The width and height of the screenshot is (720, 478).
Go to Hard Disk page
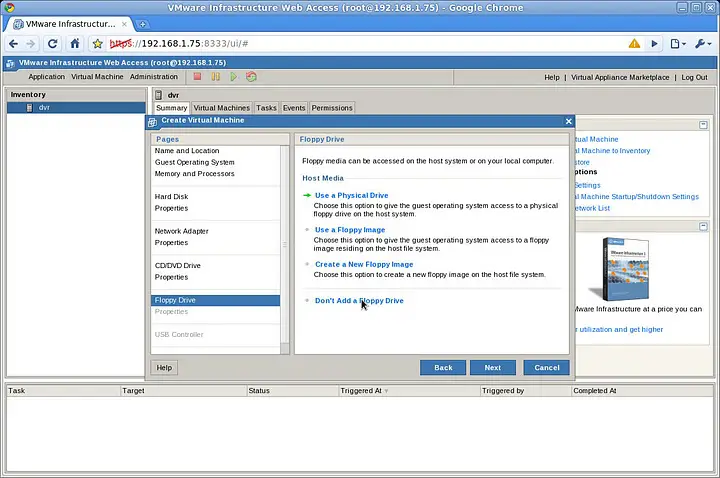tap(171, 197)
